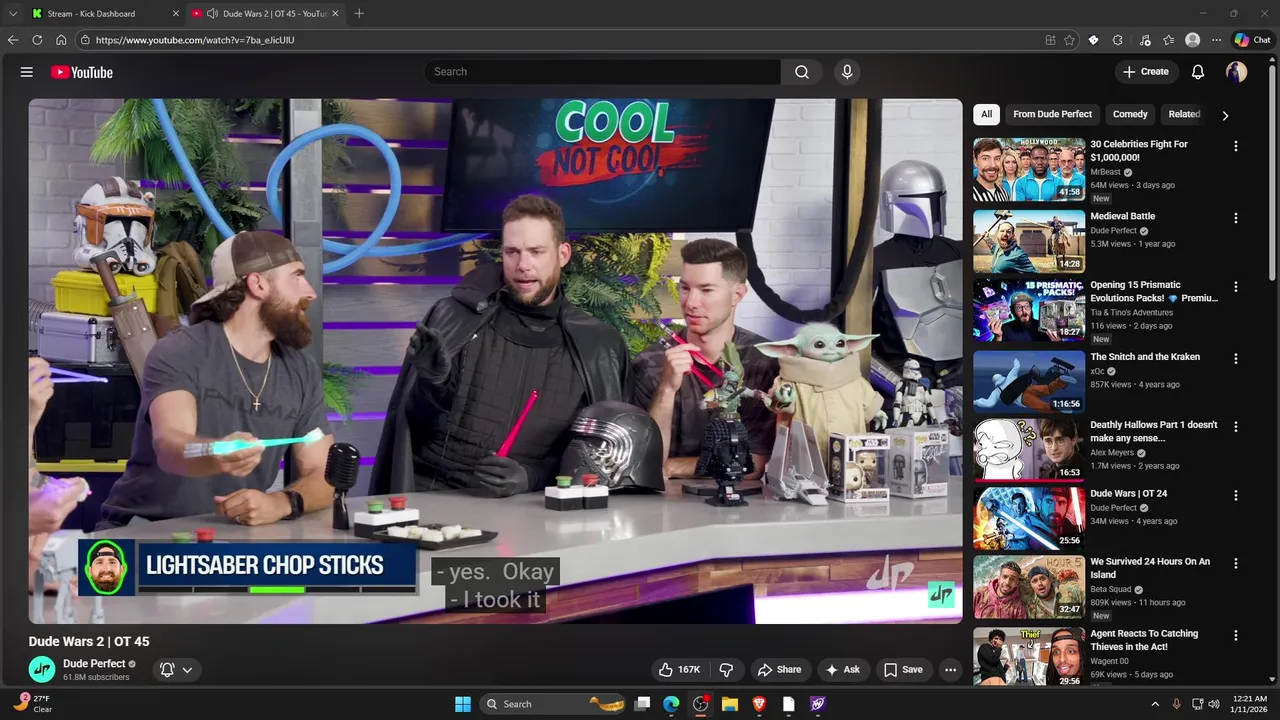Image resolution: width=1280 pixels, height=720 pixels.
Task: Open options for 30 Celebrities Fight video
Action: (x=1236, y=146)
